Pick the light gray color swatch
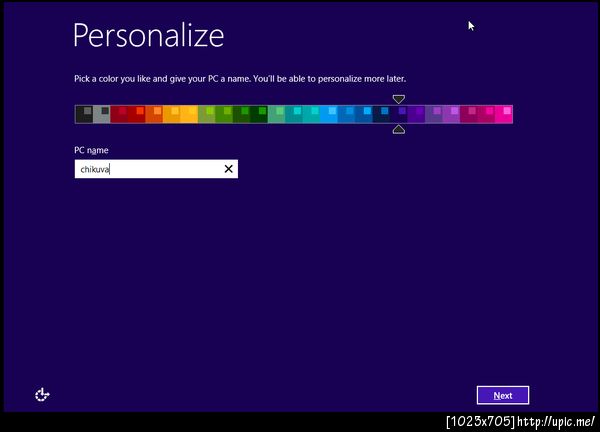The image size is (600, 432). [102, 114]
